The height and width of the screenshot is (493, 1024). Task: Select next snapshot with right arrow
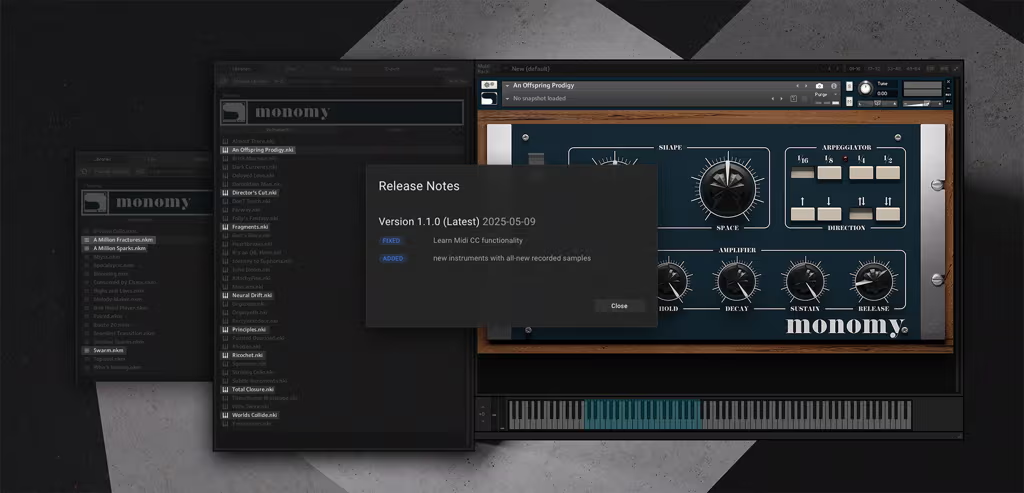click(x=781, y=99)
